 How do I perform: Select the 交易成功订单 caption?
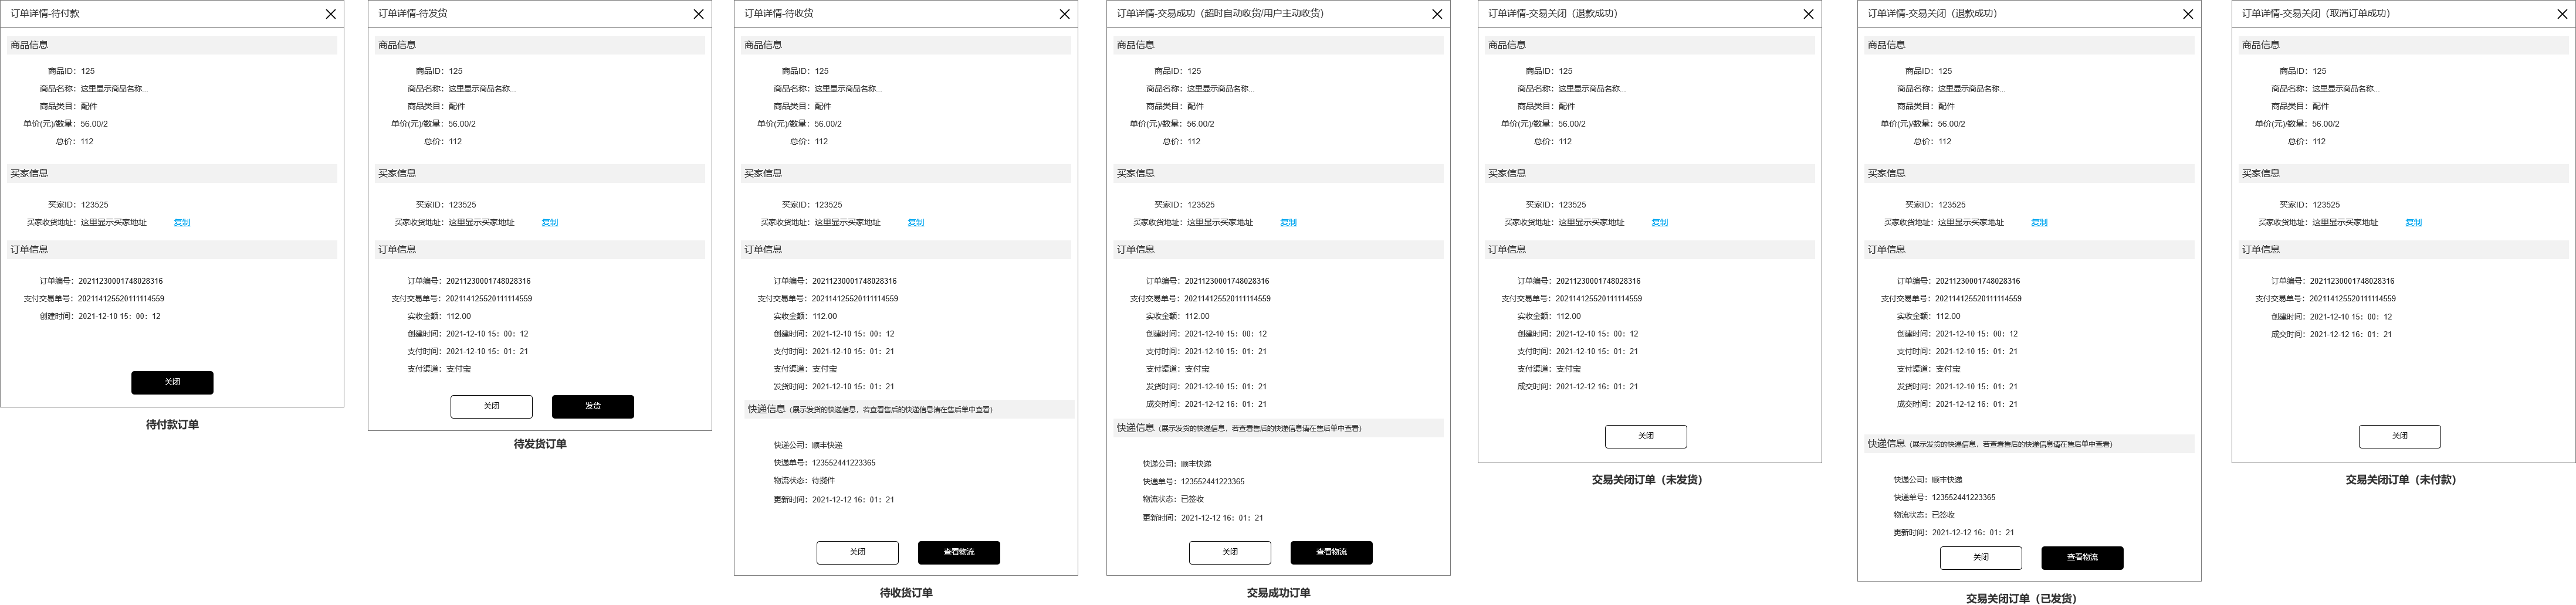(1278, 593)
